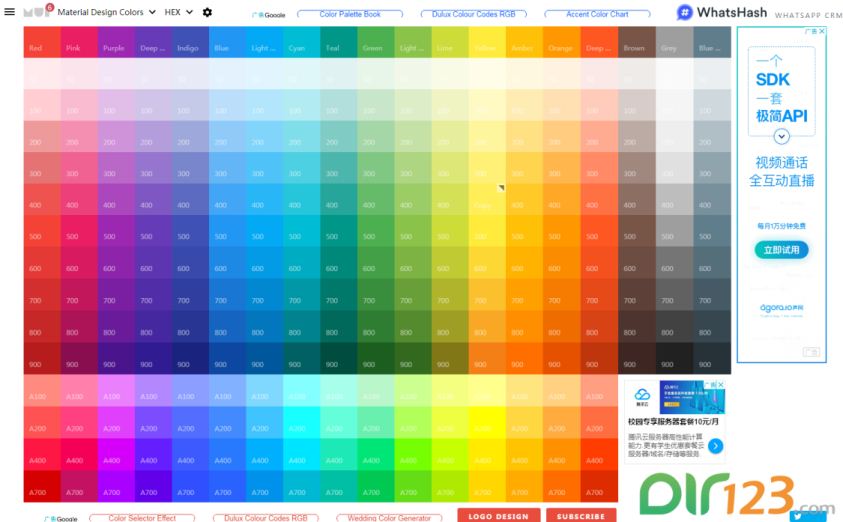This screenshot has height=522, width=843.
Task: Pick the Brown 100 swatch
Action: point(637,105)
